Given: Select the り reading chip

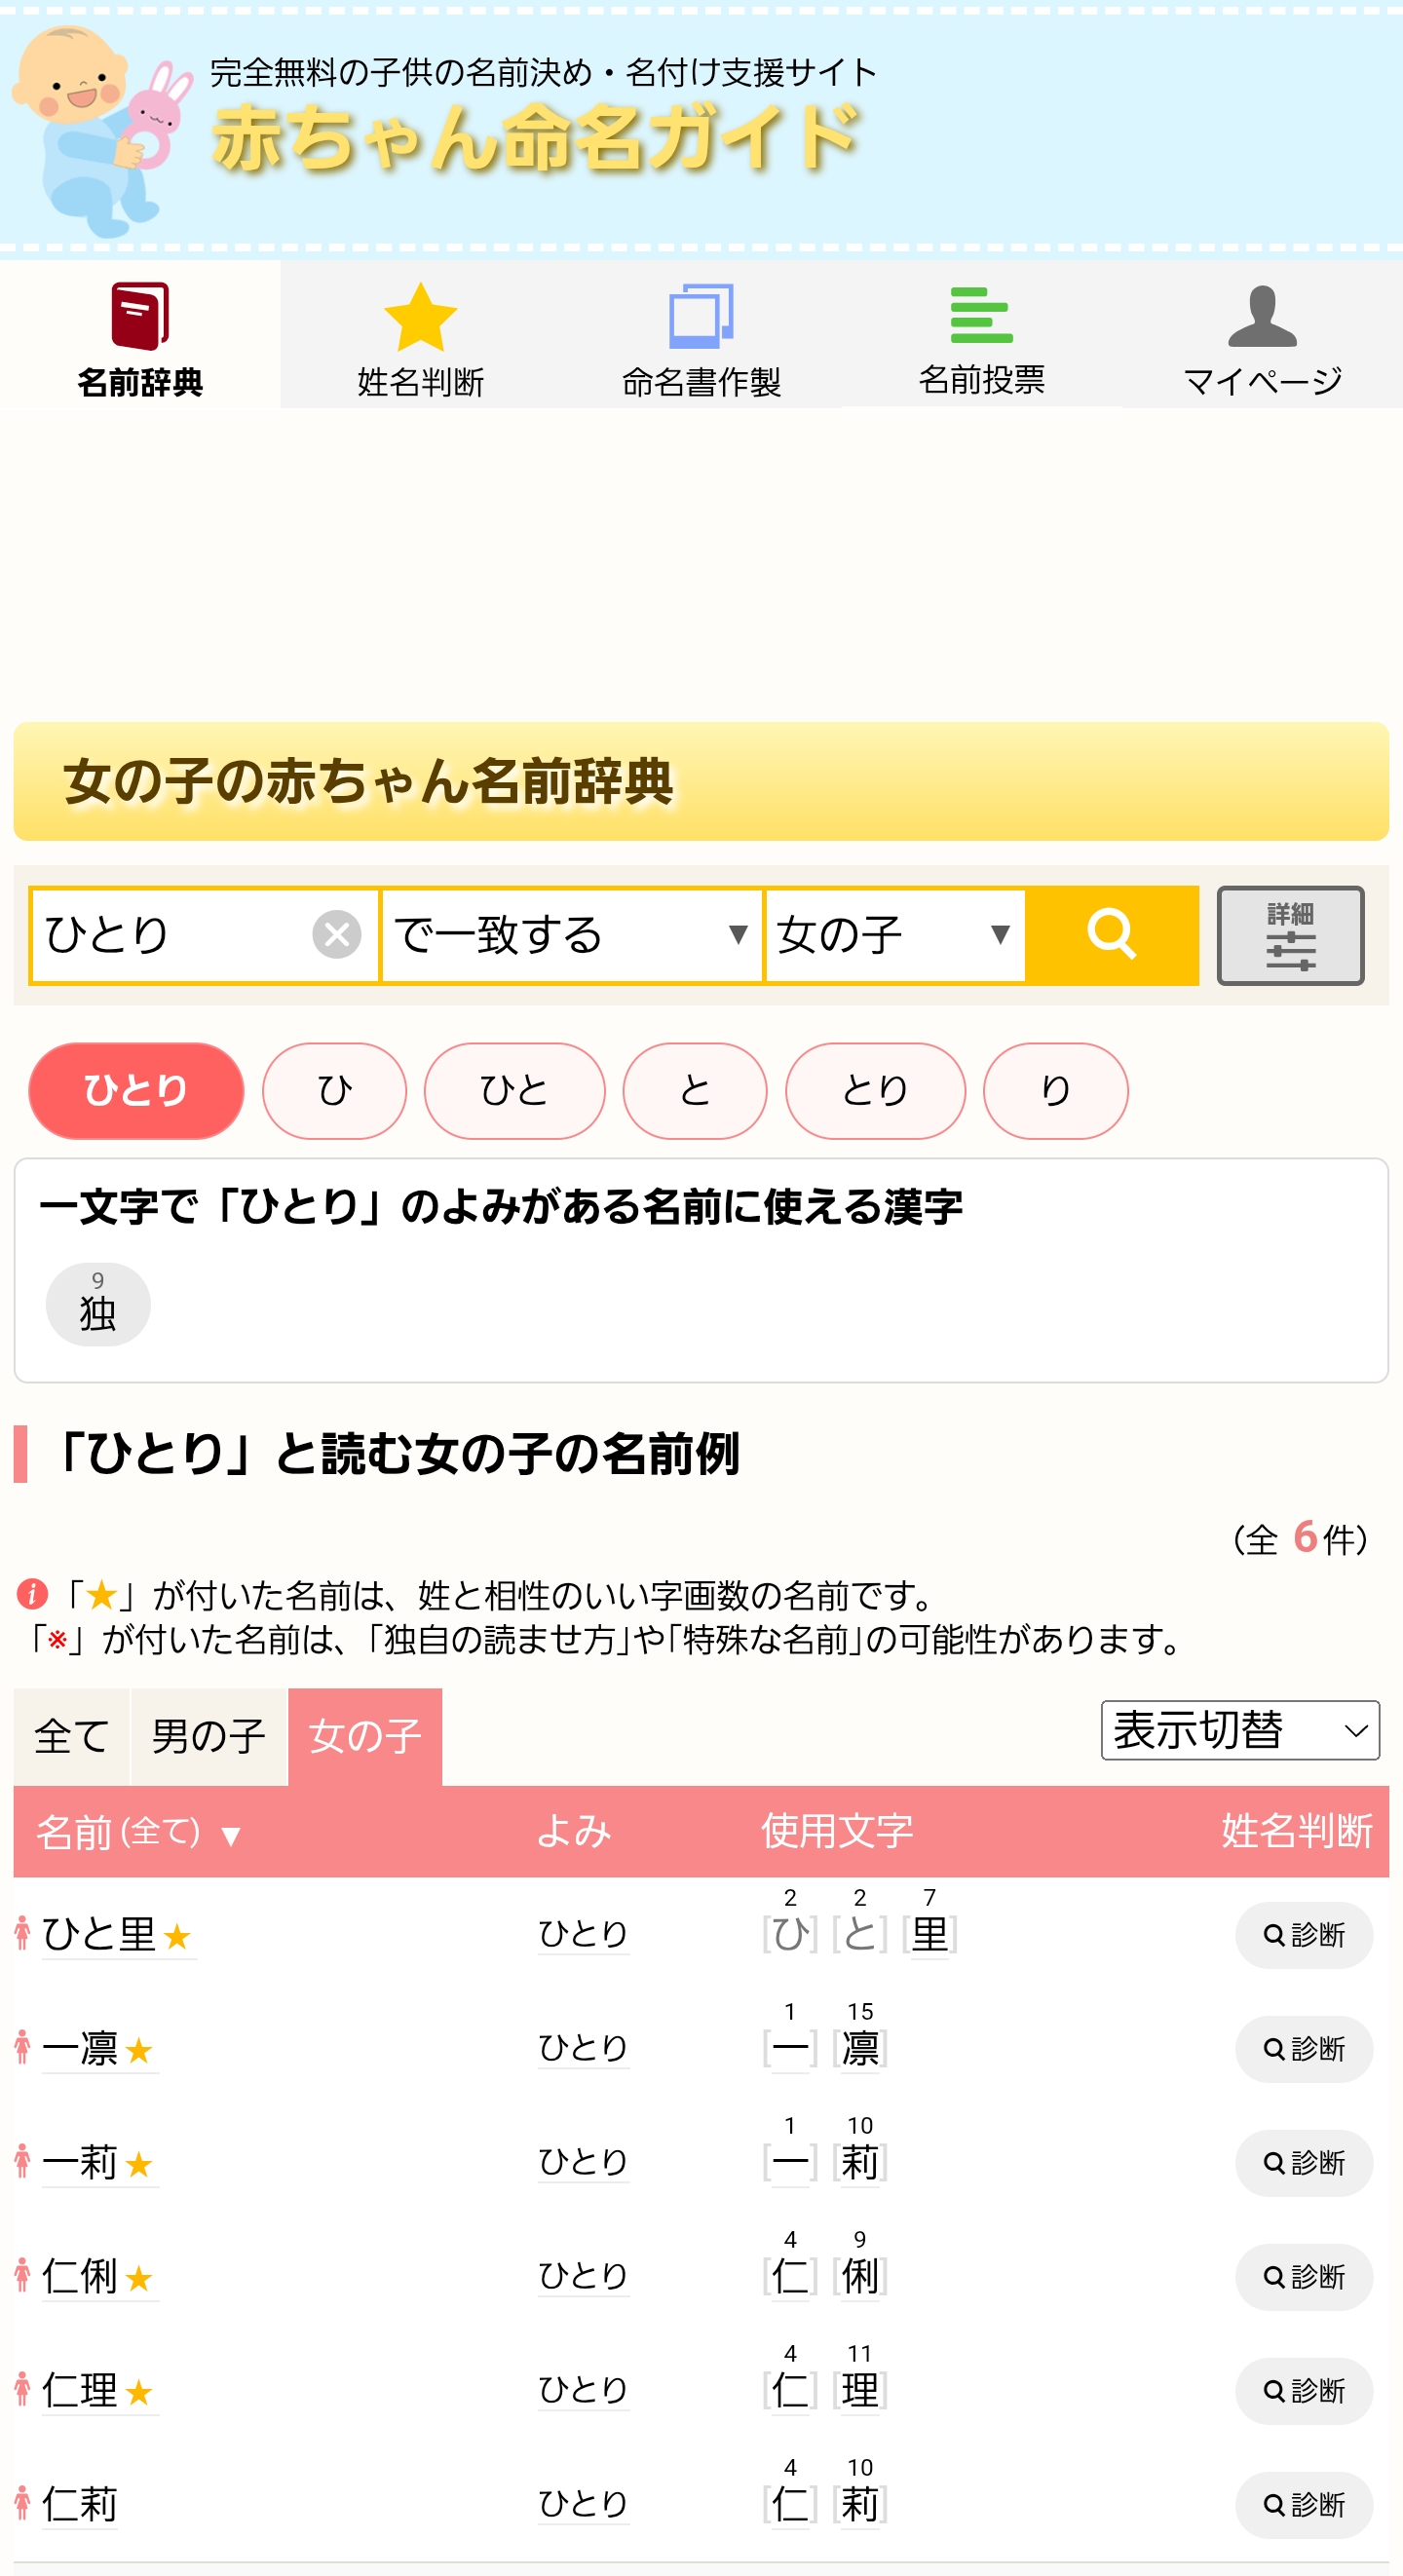Looking at the screenshot, I should coord(1055,1091).
